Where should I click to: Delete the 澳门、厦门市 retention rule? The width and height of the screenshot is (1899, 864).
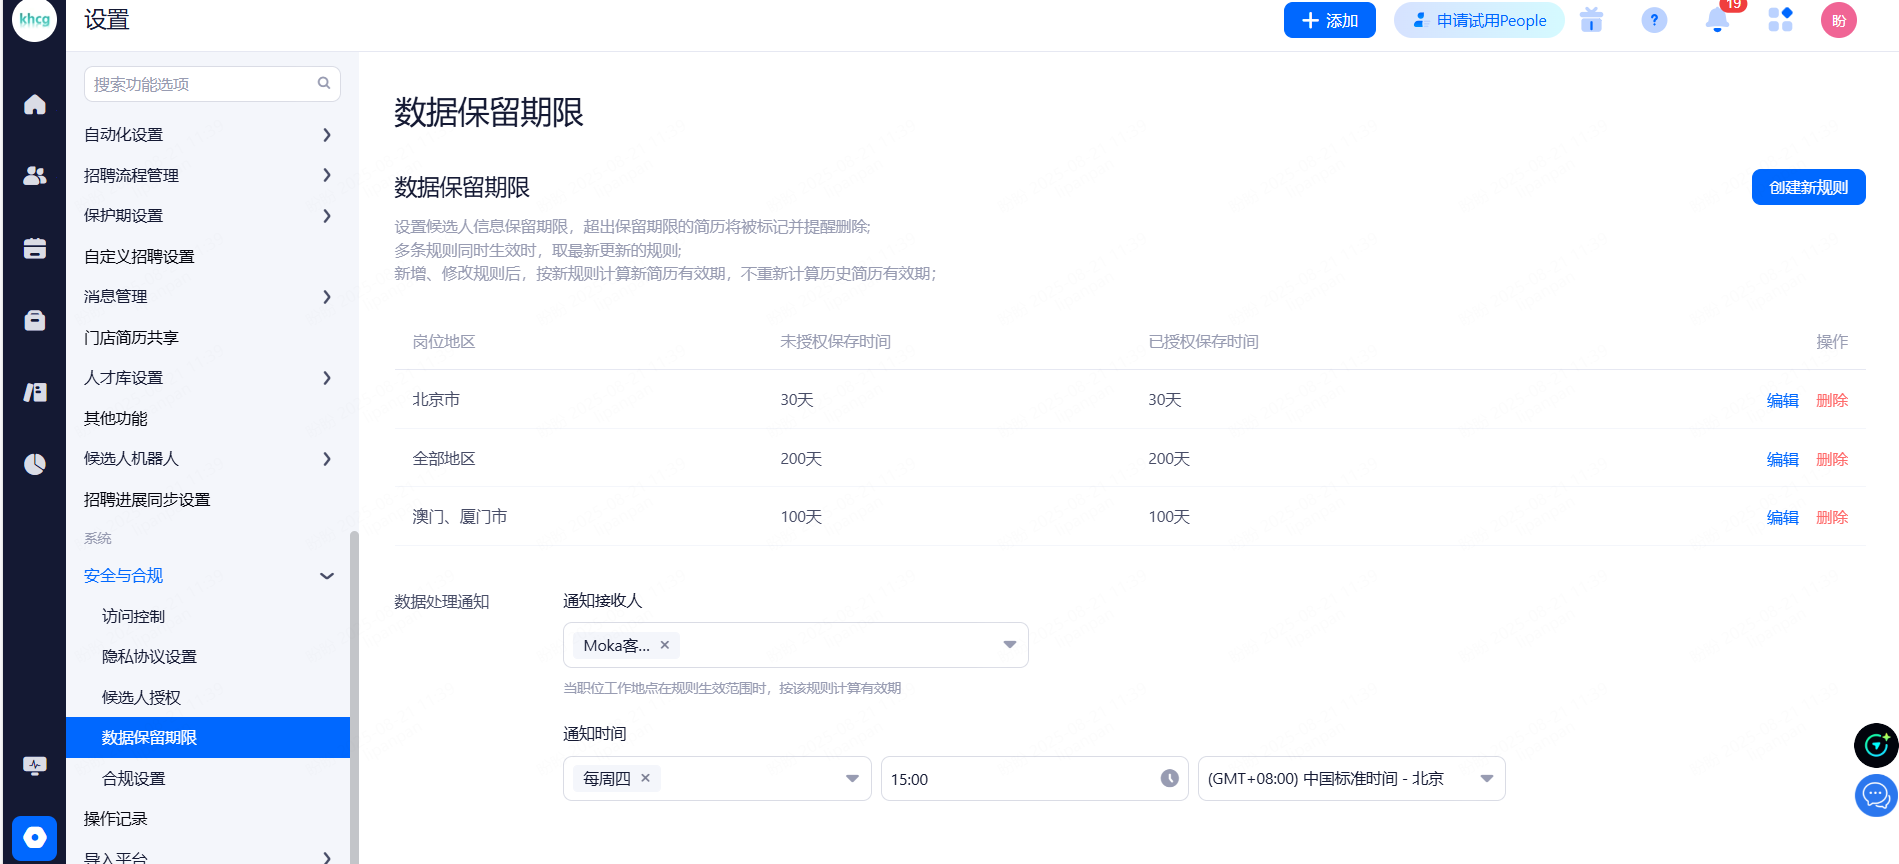coord(1832,517)
